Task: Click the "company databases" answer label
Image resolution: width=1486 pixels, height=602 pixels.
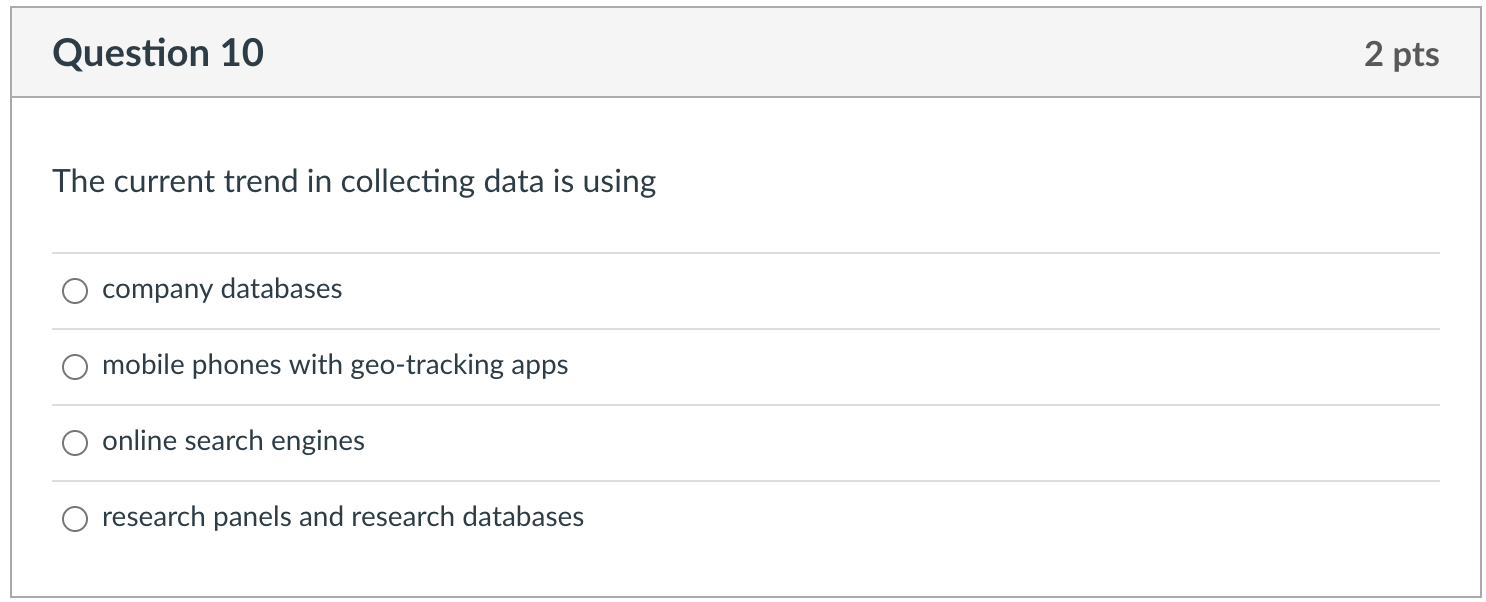Action: click(222, 289)
